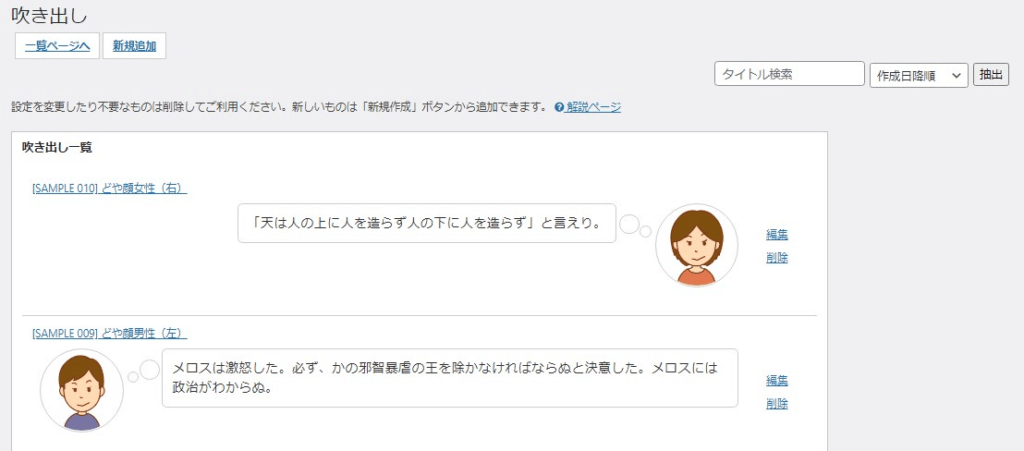
Task: Click the 新規追加 button
Action: pyautogui.click(x=134, y=46)
